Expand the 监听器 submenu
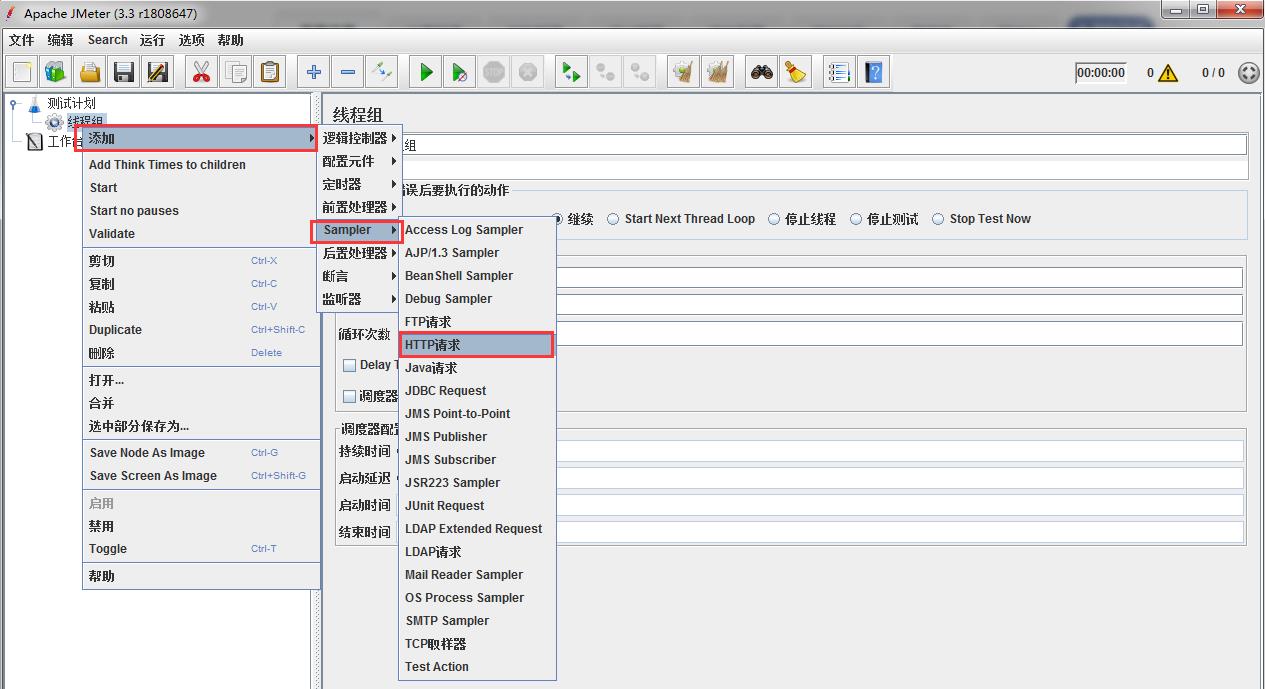Viewport: 1265px width, 689px height. pos(360,299)
